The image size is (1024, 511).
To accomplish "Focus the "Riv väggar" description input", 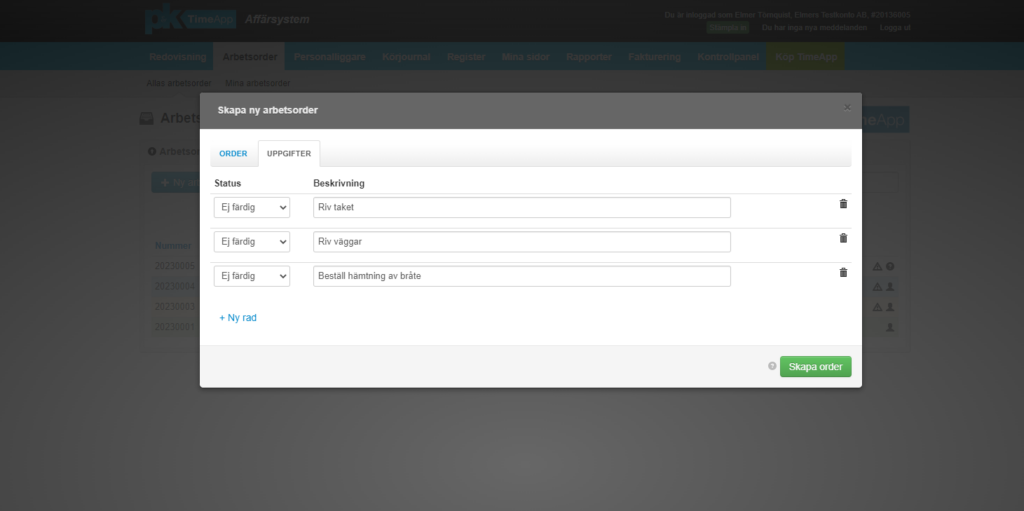I will coord(521,242).
